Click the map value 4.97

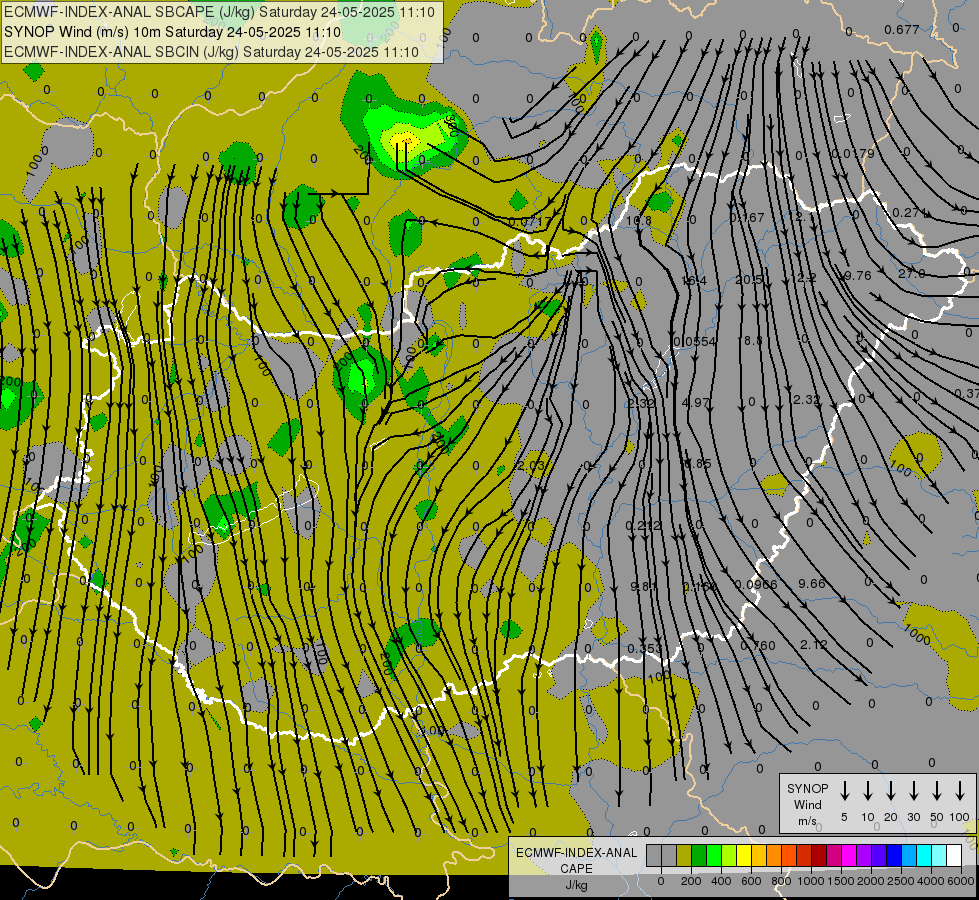tap(696, 402)
